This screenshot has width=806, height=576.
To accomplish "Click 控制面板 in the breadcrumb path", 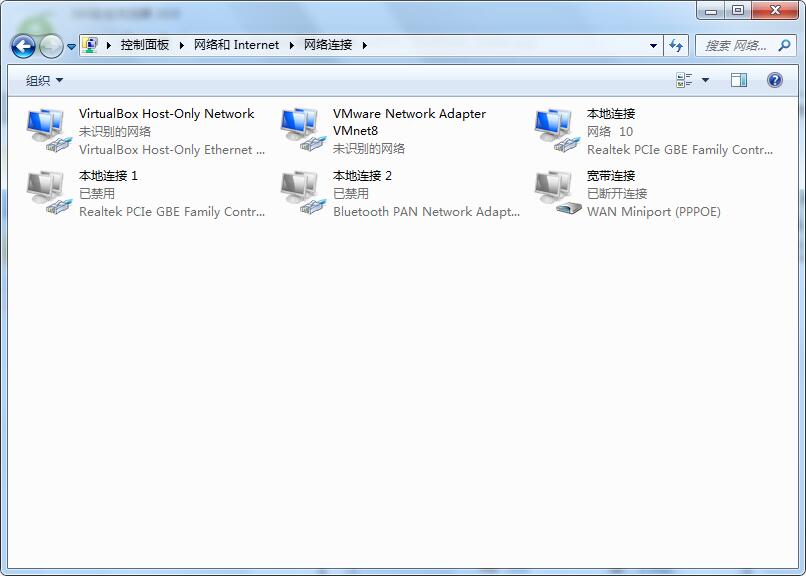I will 145,45.
